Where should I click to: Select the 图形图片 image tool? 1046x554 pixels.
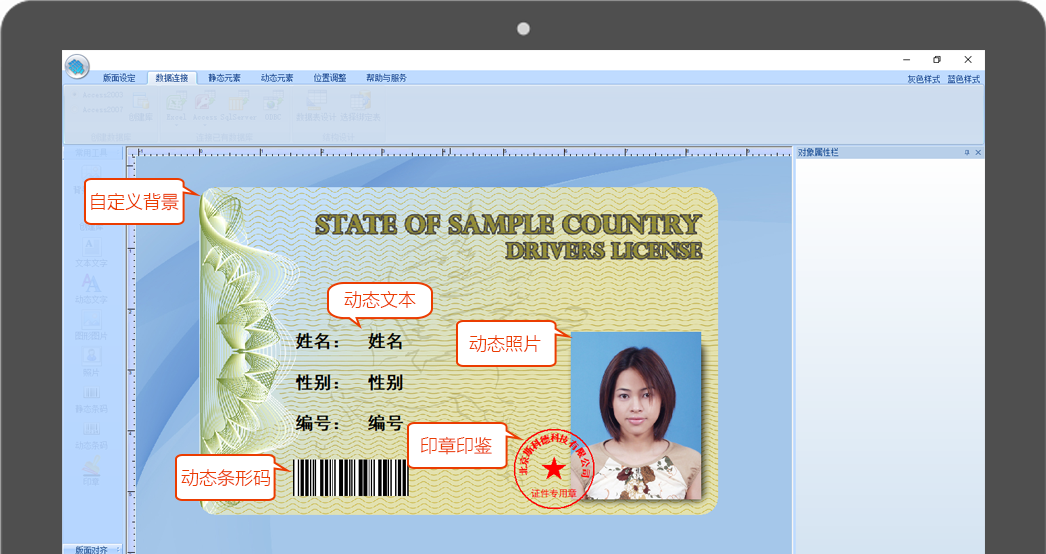coord(91,325)
